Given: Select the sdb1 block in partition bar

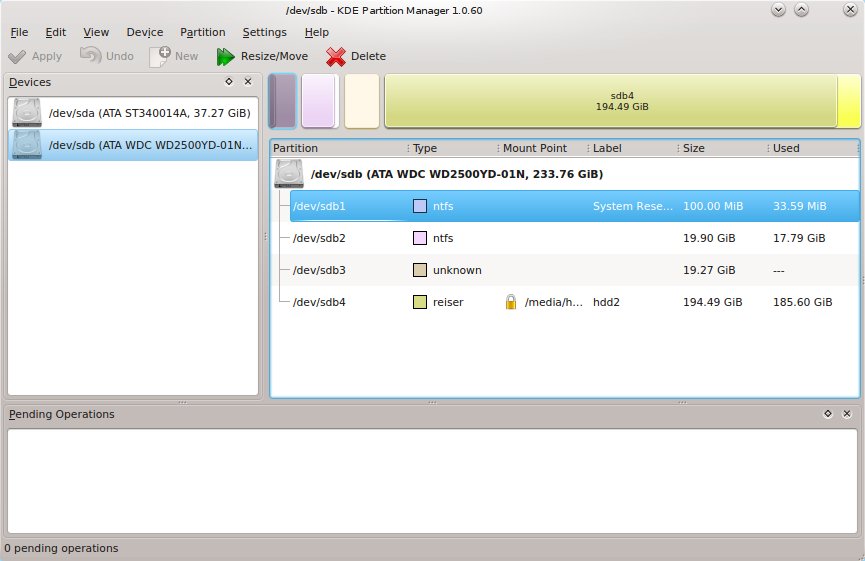Looking at the screenshot, I should [282, 101].
